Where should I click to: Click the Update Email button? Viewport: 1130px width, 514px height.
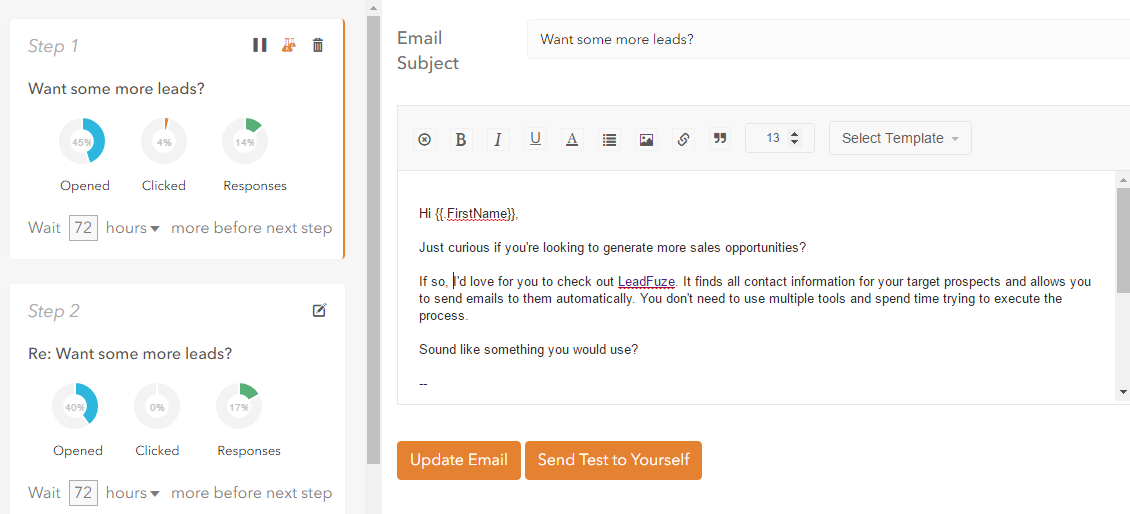[x=458, y=460]
